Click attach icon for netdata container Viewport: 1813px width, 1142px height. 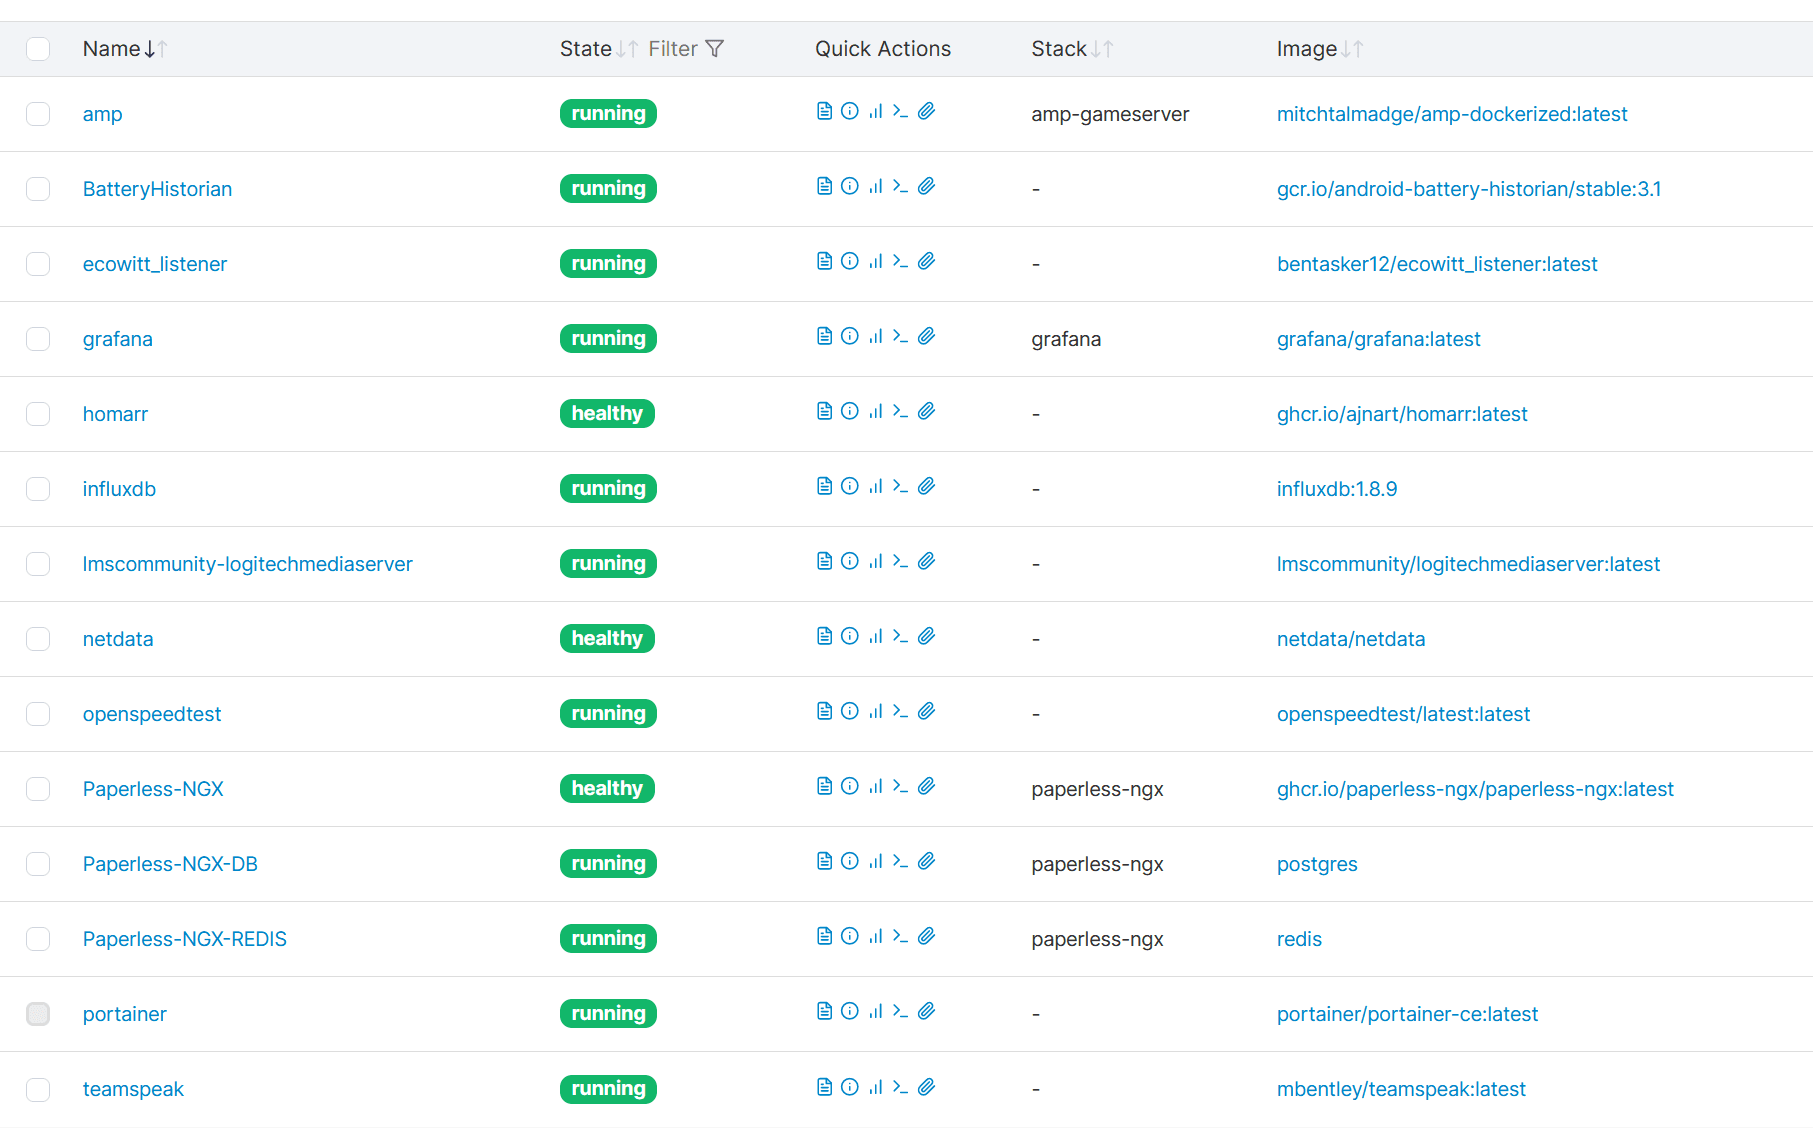927,636
